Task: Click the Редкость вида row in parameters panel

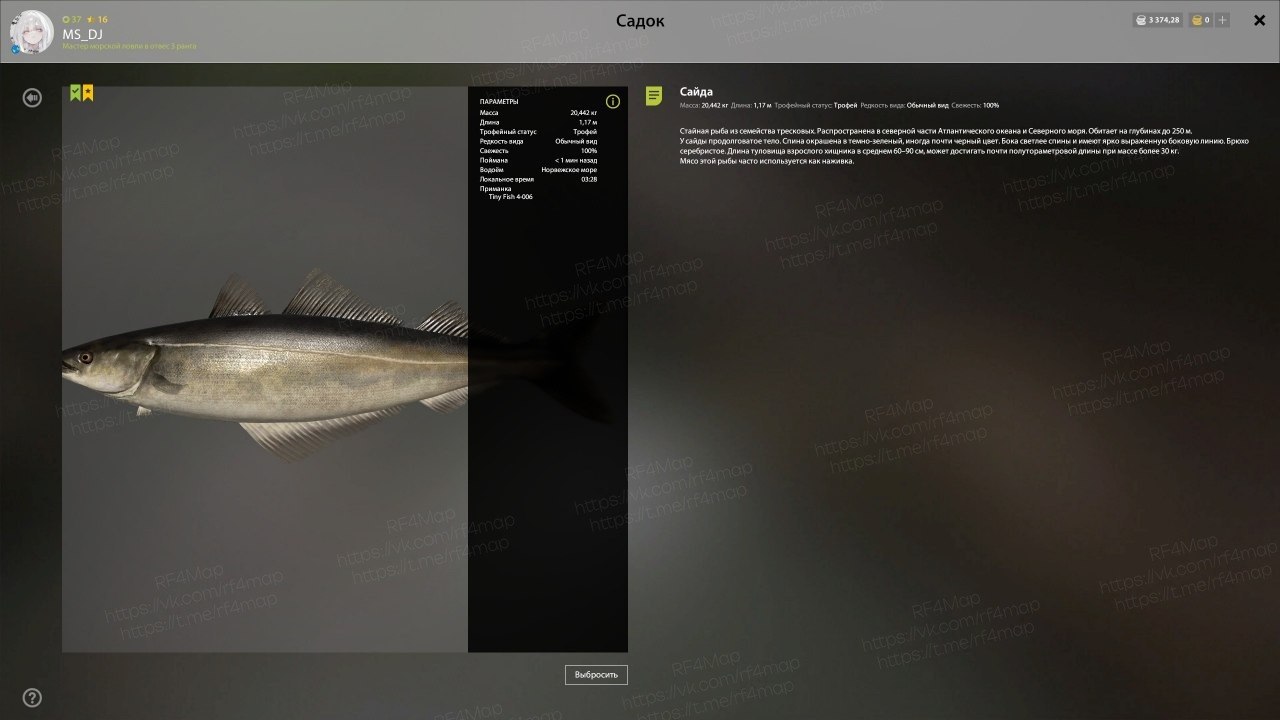Action: [x=538, y=141]
